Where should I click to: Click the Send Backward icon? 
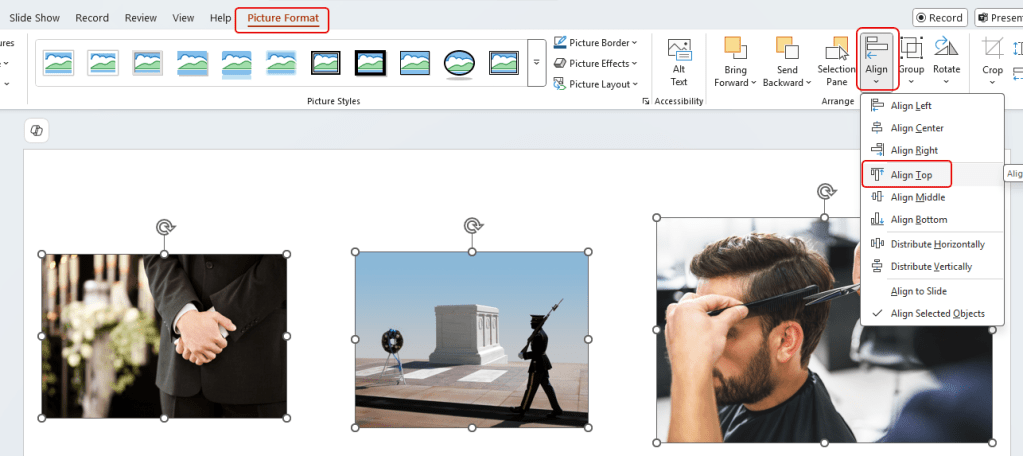pos(787,50)
